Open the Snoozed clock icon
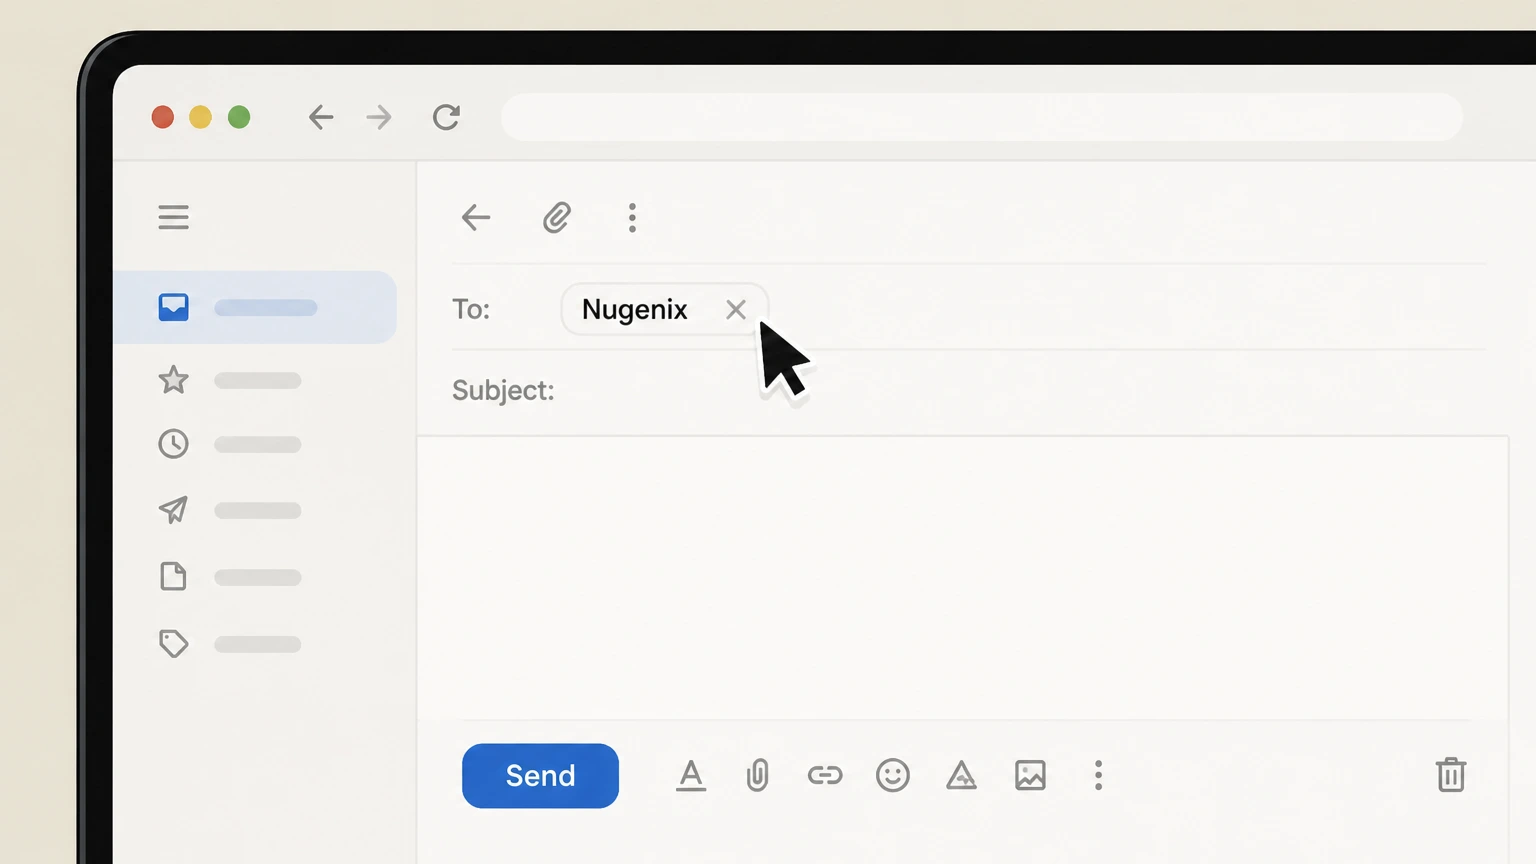The image size is (1536, 864). click(x=173, y=444)
